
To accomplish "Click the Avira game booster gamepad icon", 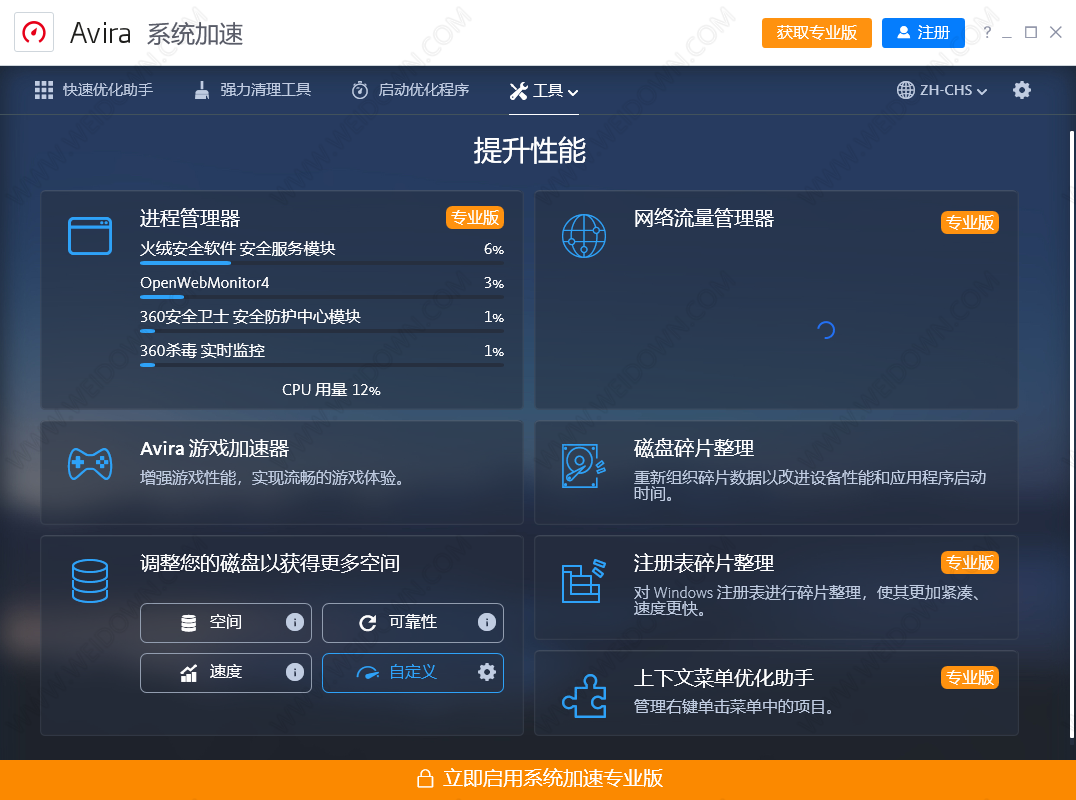I will (x=89, y=463).
